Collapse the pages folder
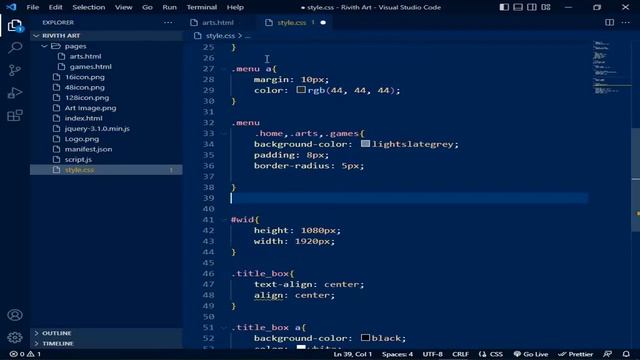Screen dimensions: 640x360 click(x=44, y=46)
